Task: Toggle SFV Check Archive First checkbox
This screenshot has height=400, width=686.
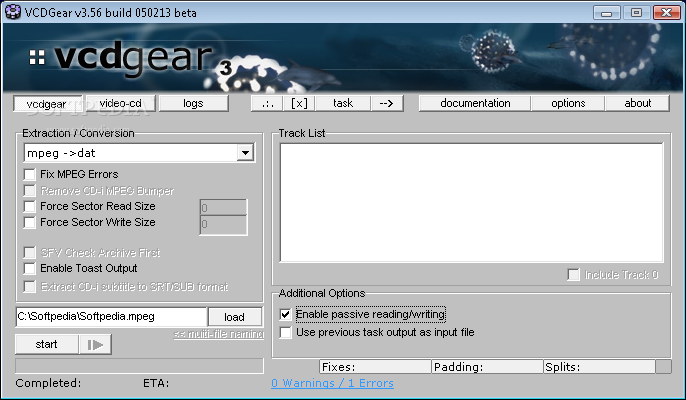Action: (x=29, y=253)
